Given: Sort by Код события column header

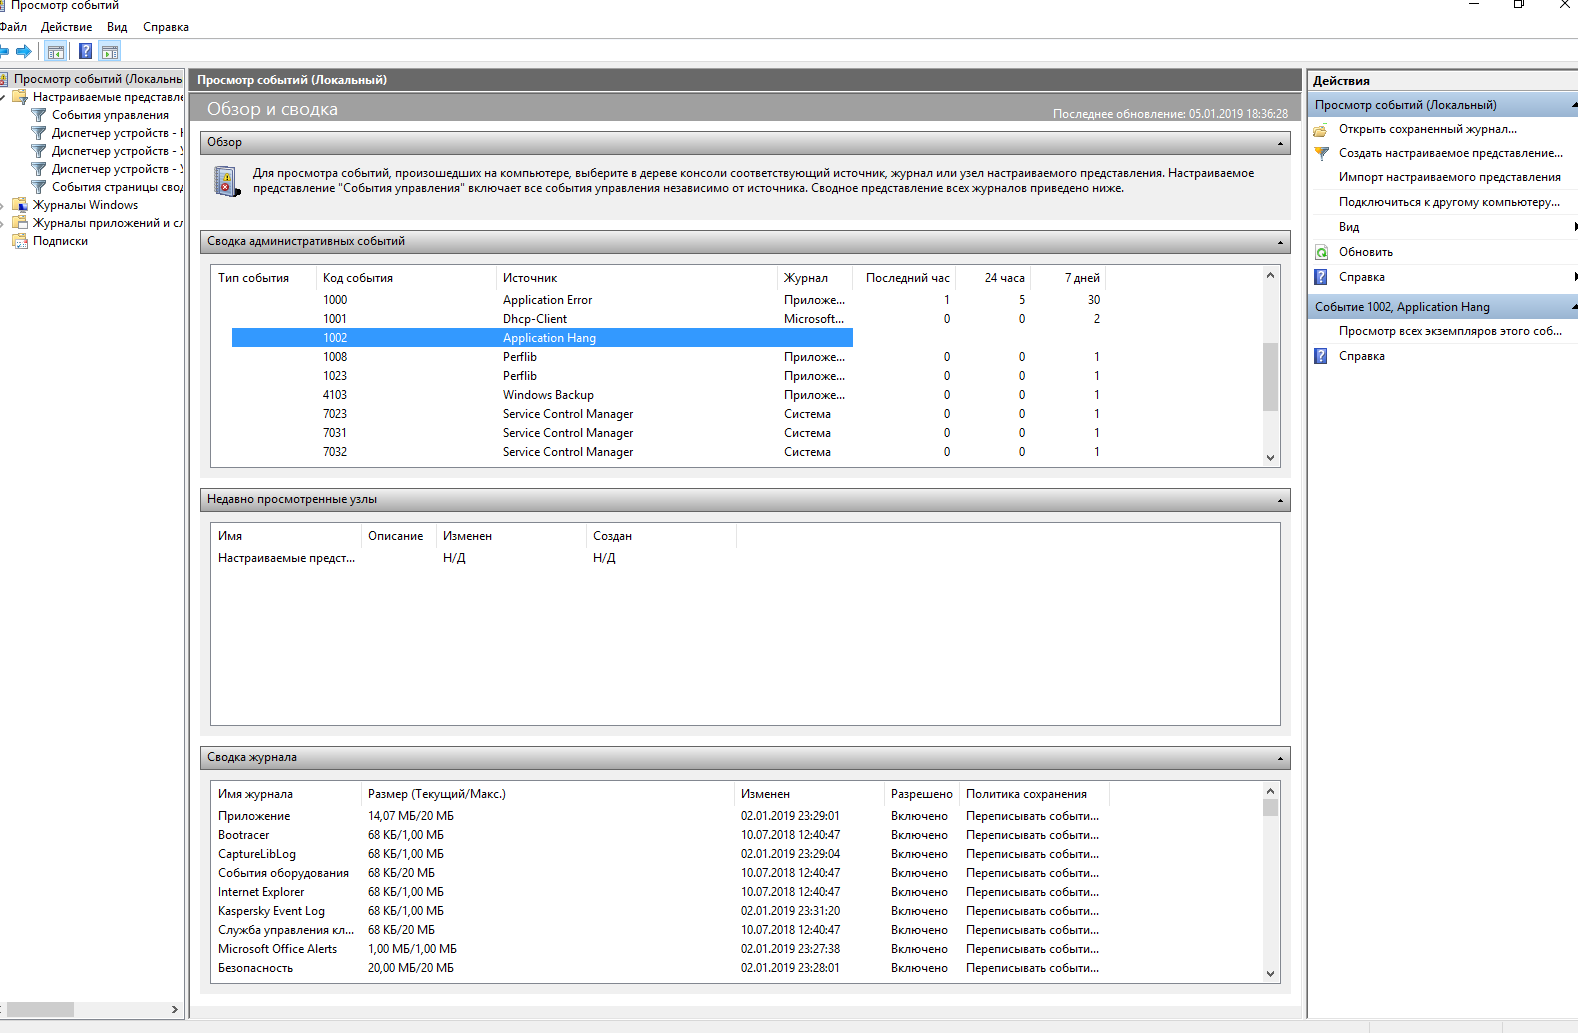Looking at the screenshot, I should pos(406,278).
